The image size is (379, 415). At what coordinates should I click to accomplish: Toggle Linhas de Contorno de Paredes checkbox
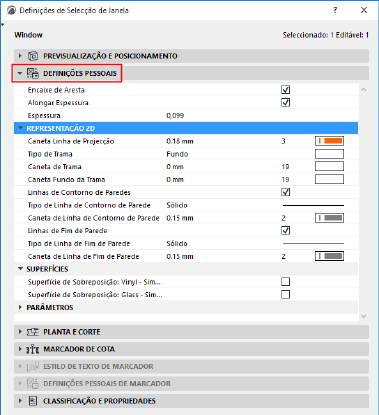[286, 192]
